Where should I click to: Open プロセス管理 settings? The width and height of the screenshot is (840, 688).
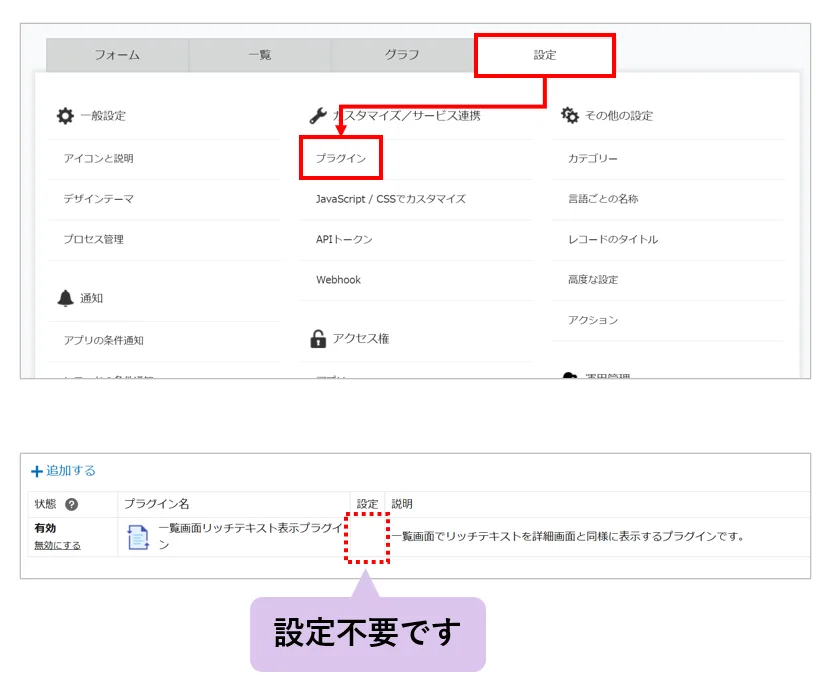[94, 240]
